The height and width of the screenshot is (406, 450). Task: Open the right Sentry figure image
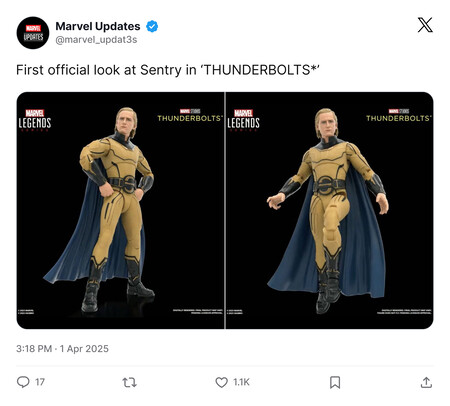(x=330, y=210)
